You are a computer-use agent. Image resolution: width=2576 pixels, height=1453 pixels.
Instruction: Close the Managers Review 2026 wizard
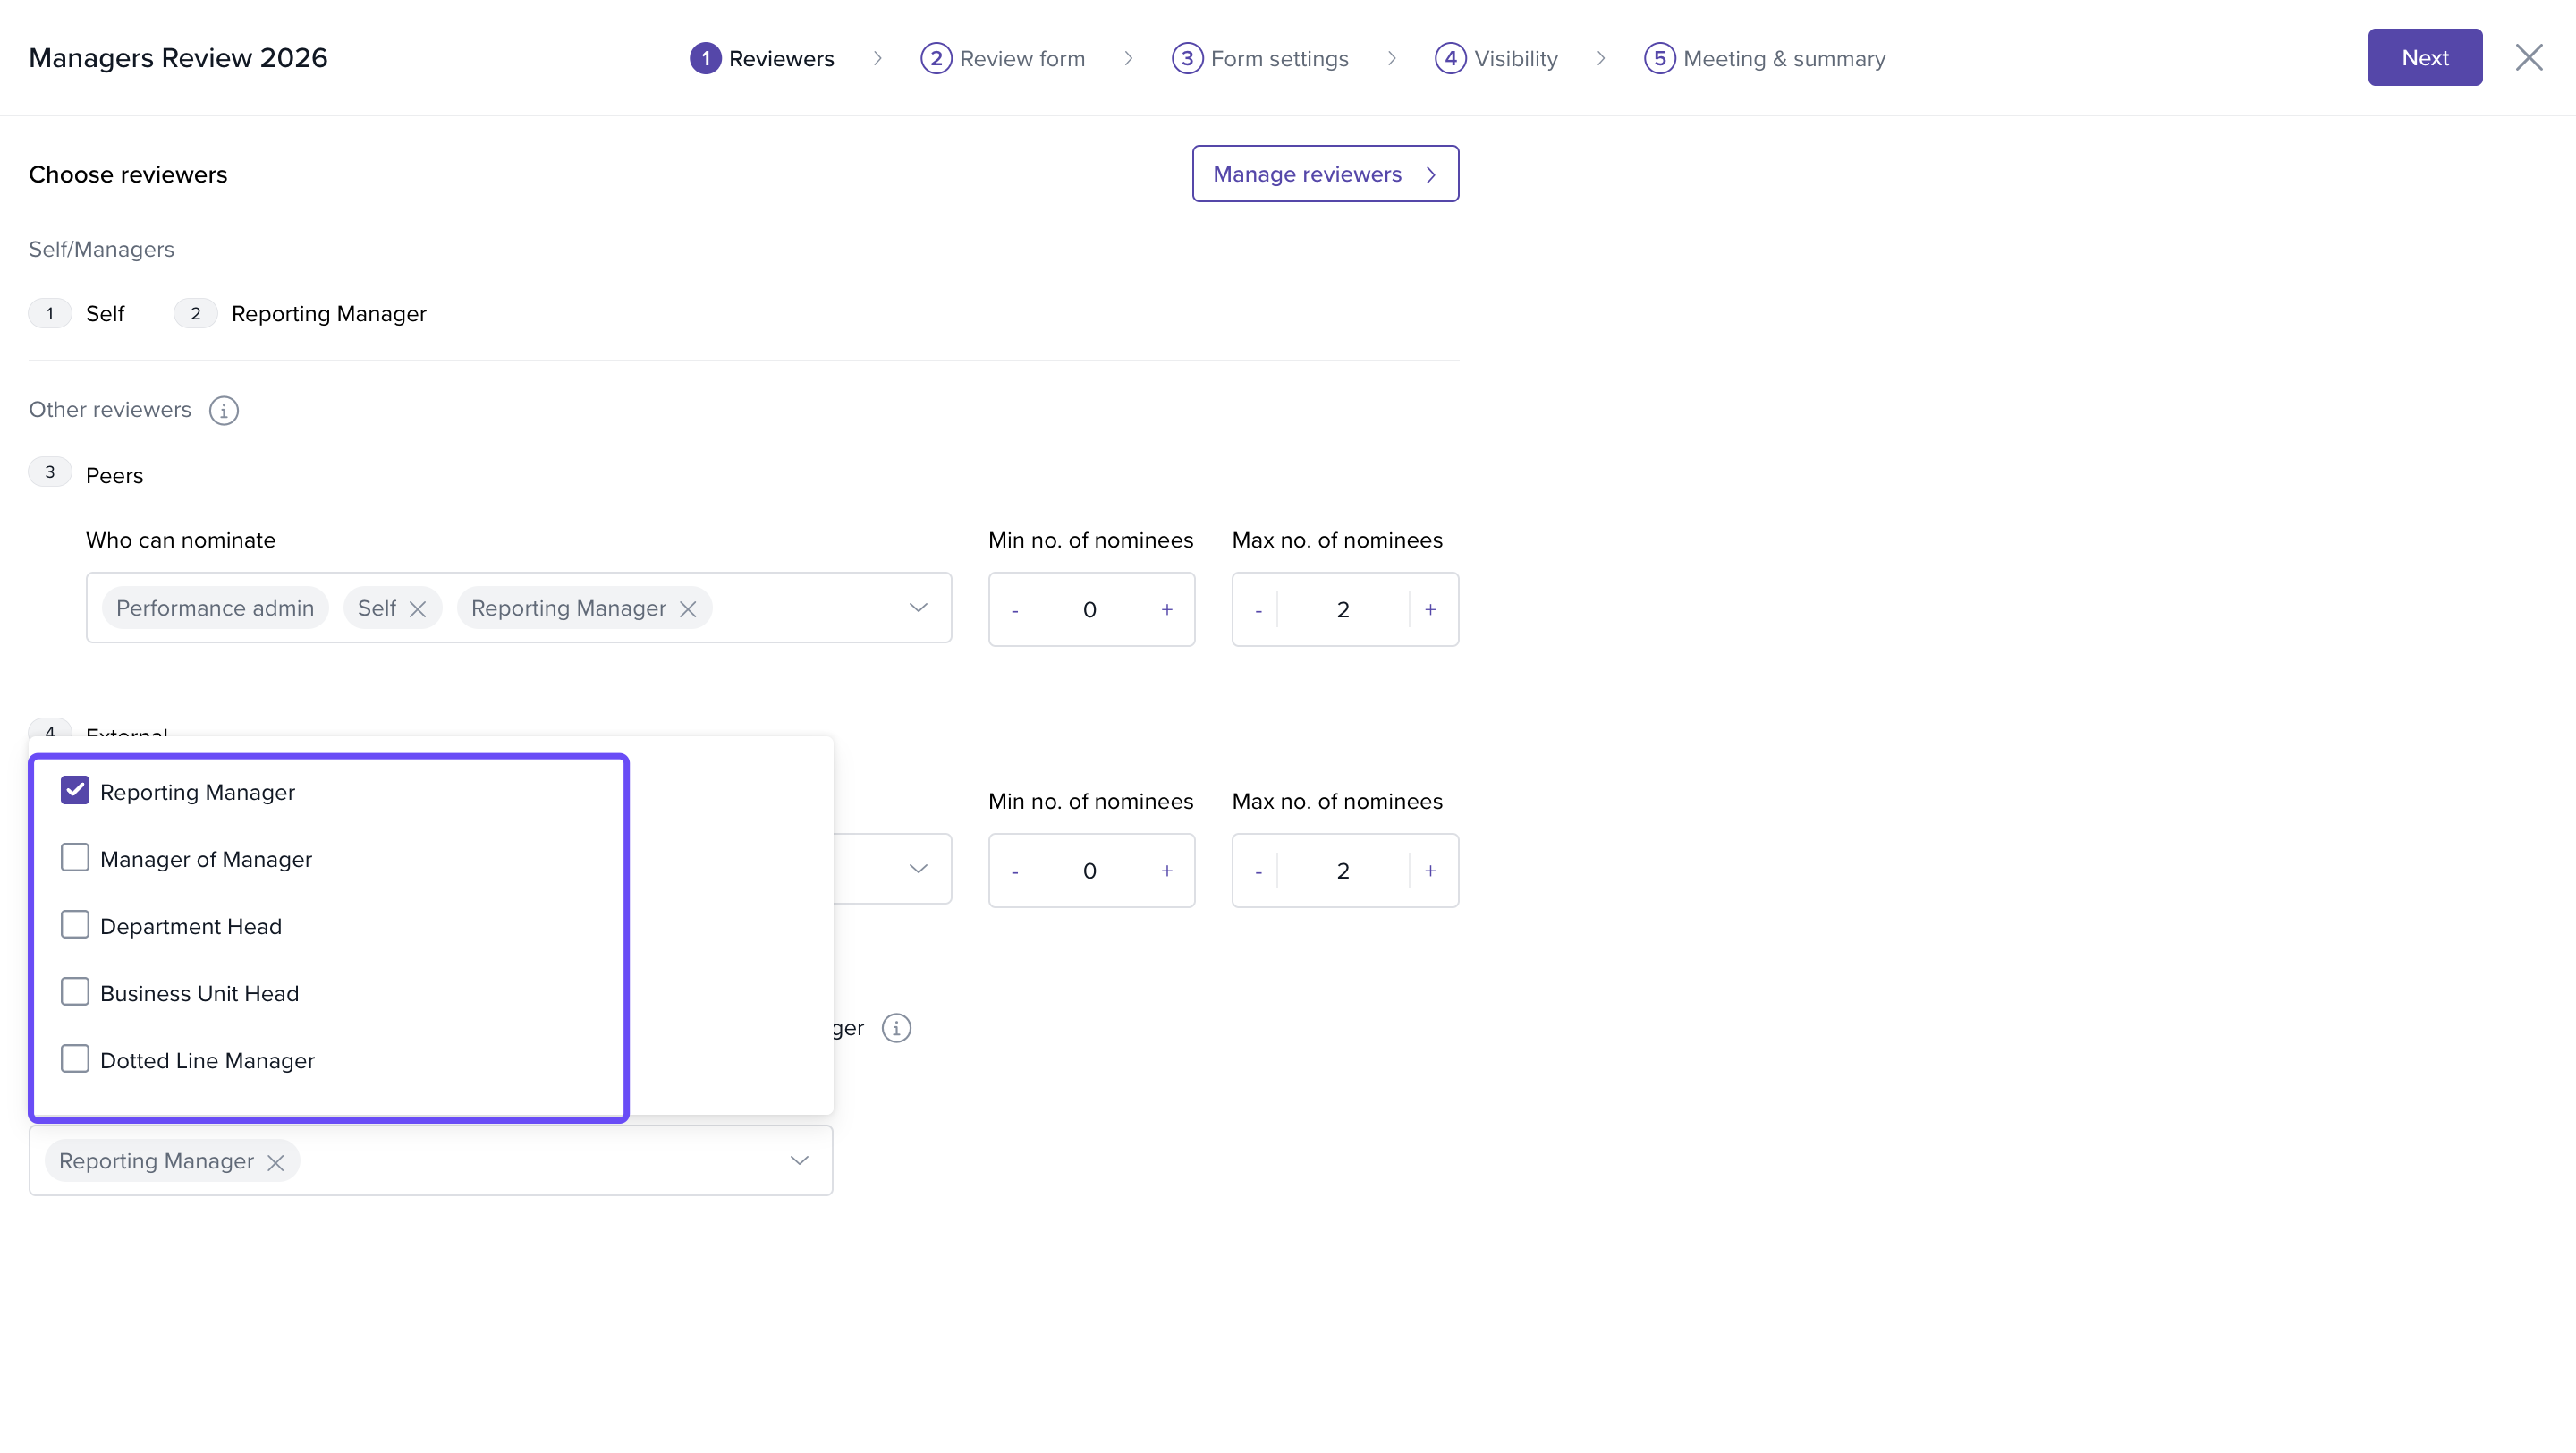[x=2528, y=58]
